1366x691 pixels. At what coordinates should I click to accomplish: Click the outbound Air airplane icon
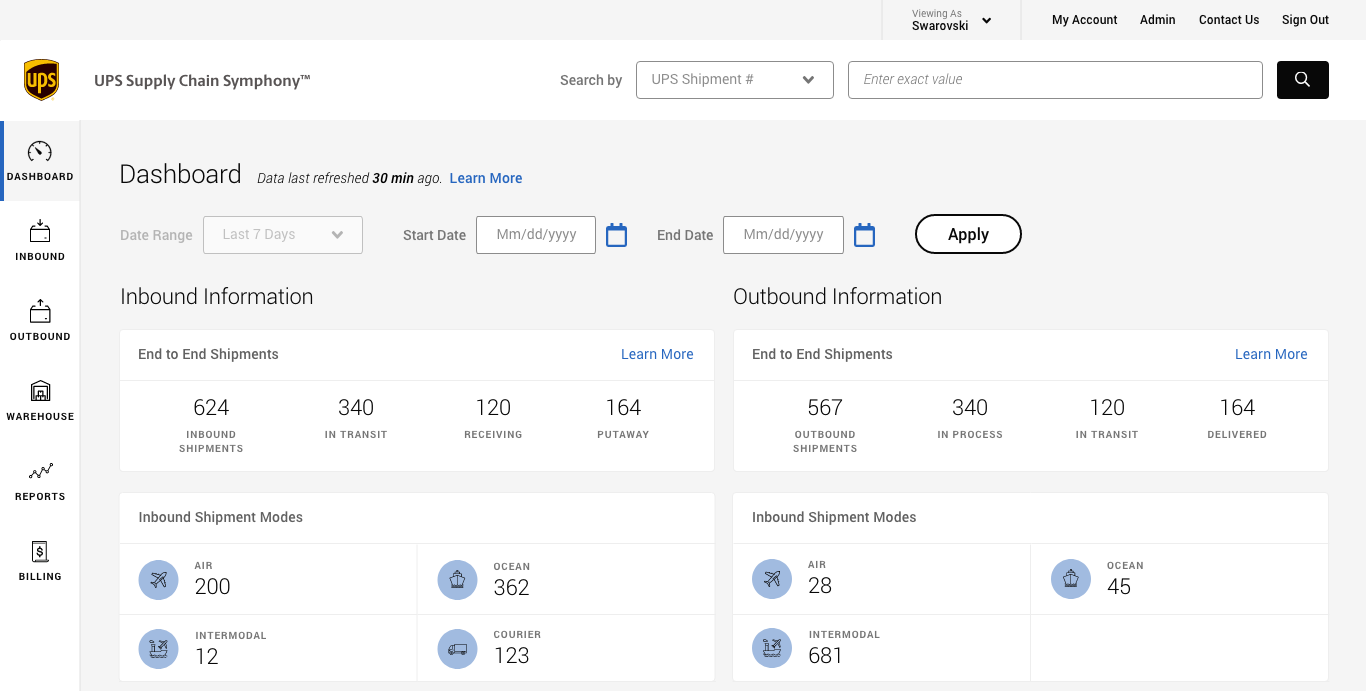[x=771, y=579]
